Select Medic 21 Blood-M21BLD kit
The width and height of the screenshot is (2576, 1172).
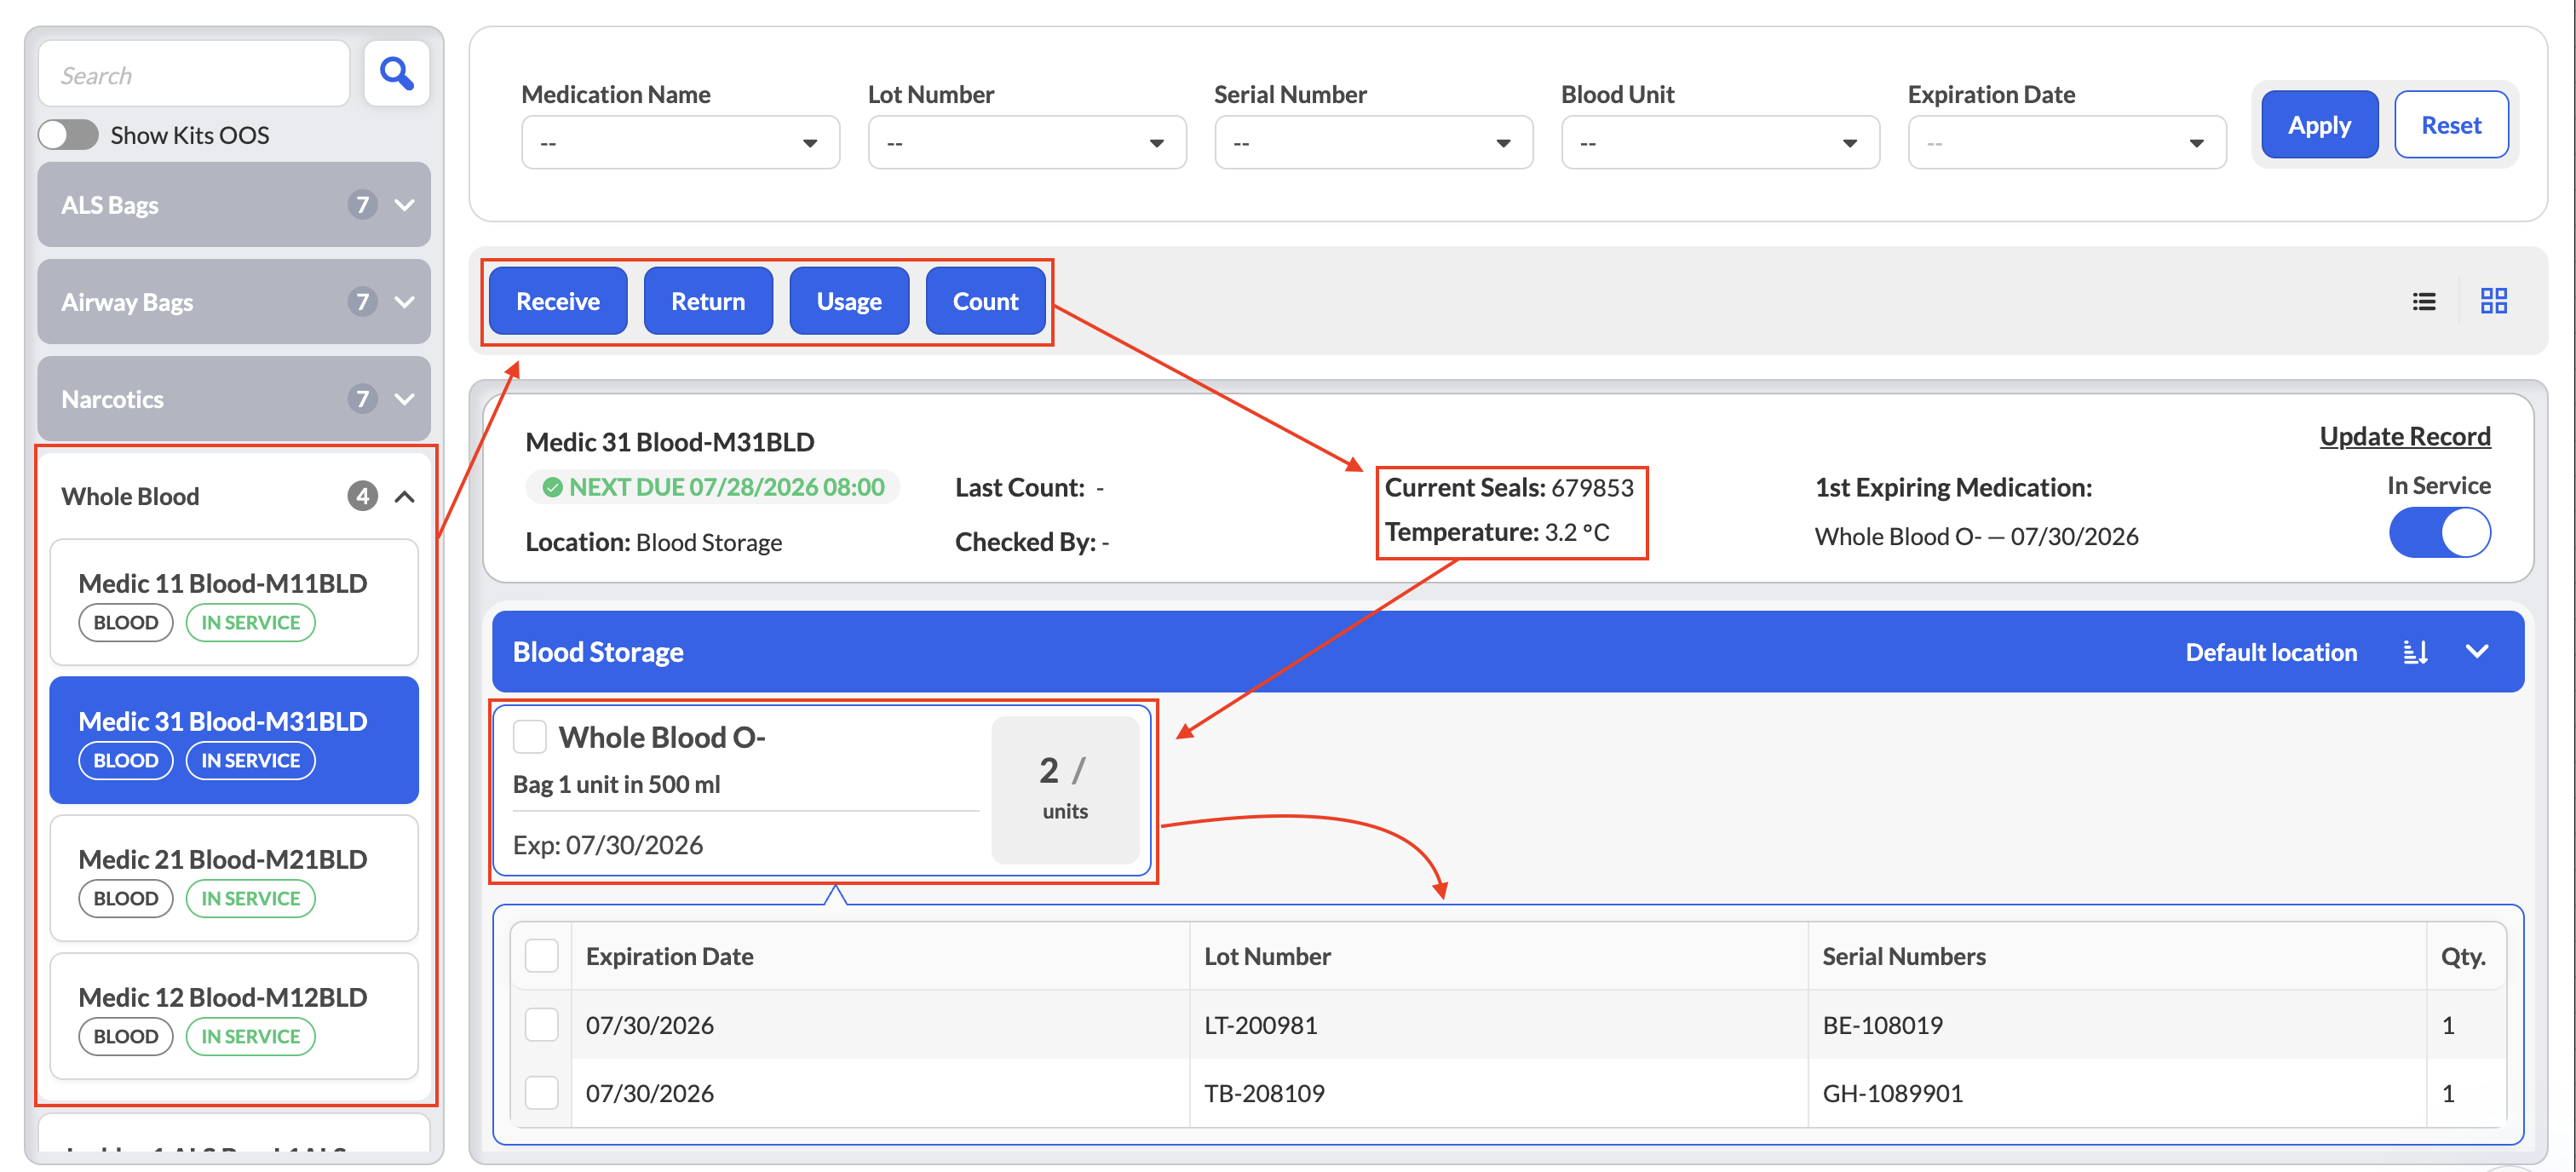point(234,877)
